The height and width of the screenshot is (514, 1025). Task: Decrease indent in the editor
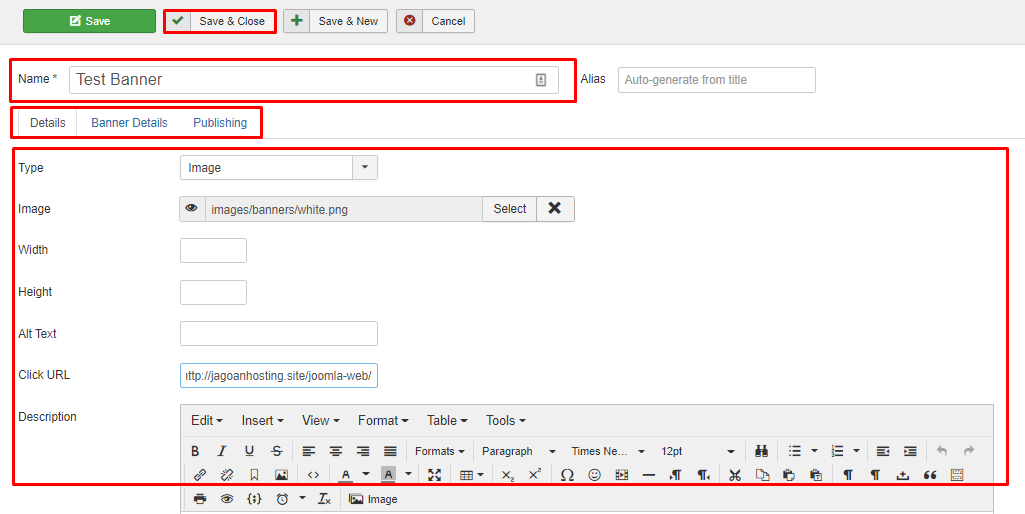tap(883, 451)
